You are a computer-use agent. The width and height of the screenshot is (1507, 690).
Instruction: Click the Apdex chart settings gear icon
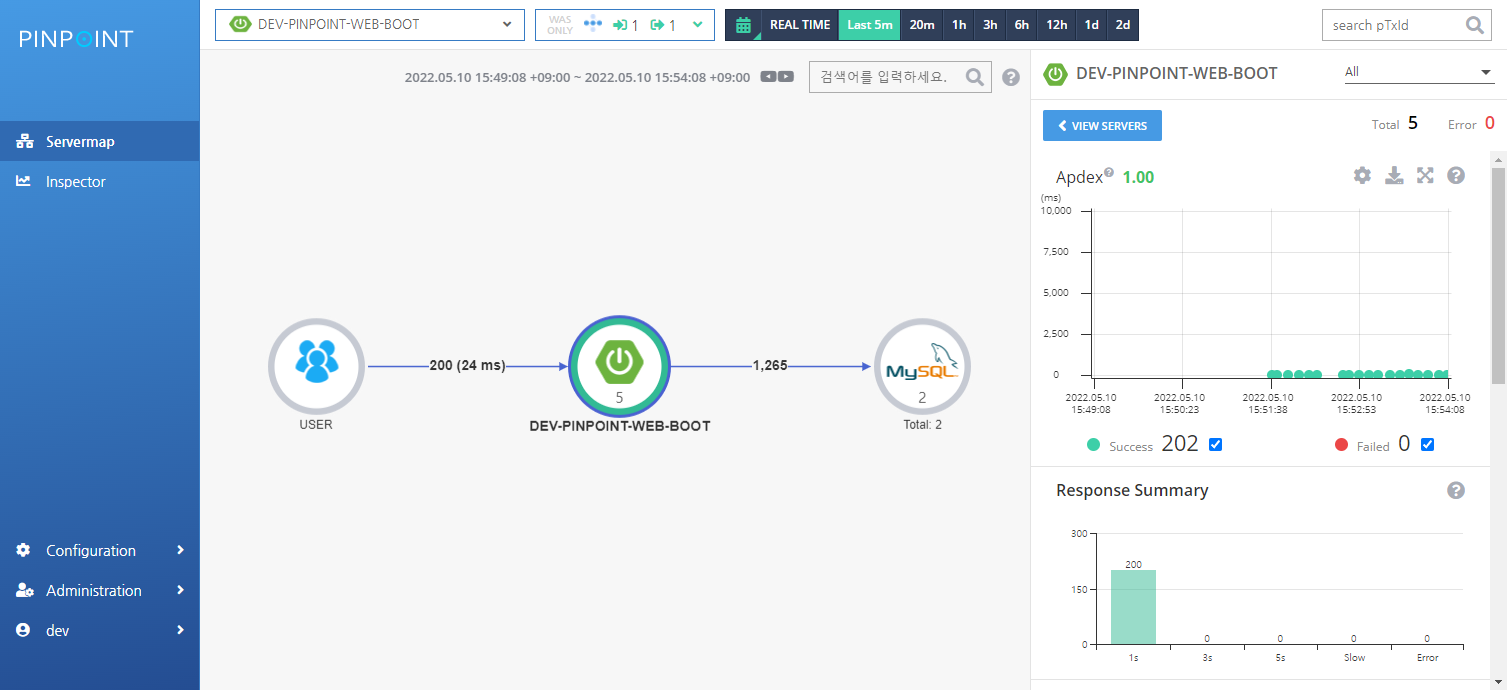point(1362,176)
